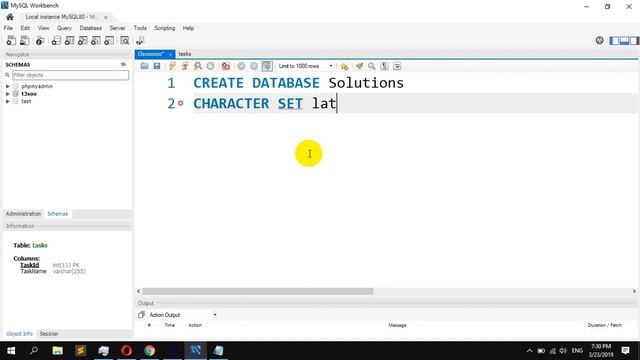
Task: Switch to the tasks editor tab
Action: pos(184,54)
